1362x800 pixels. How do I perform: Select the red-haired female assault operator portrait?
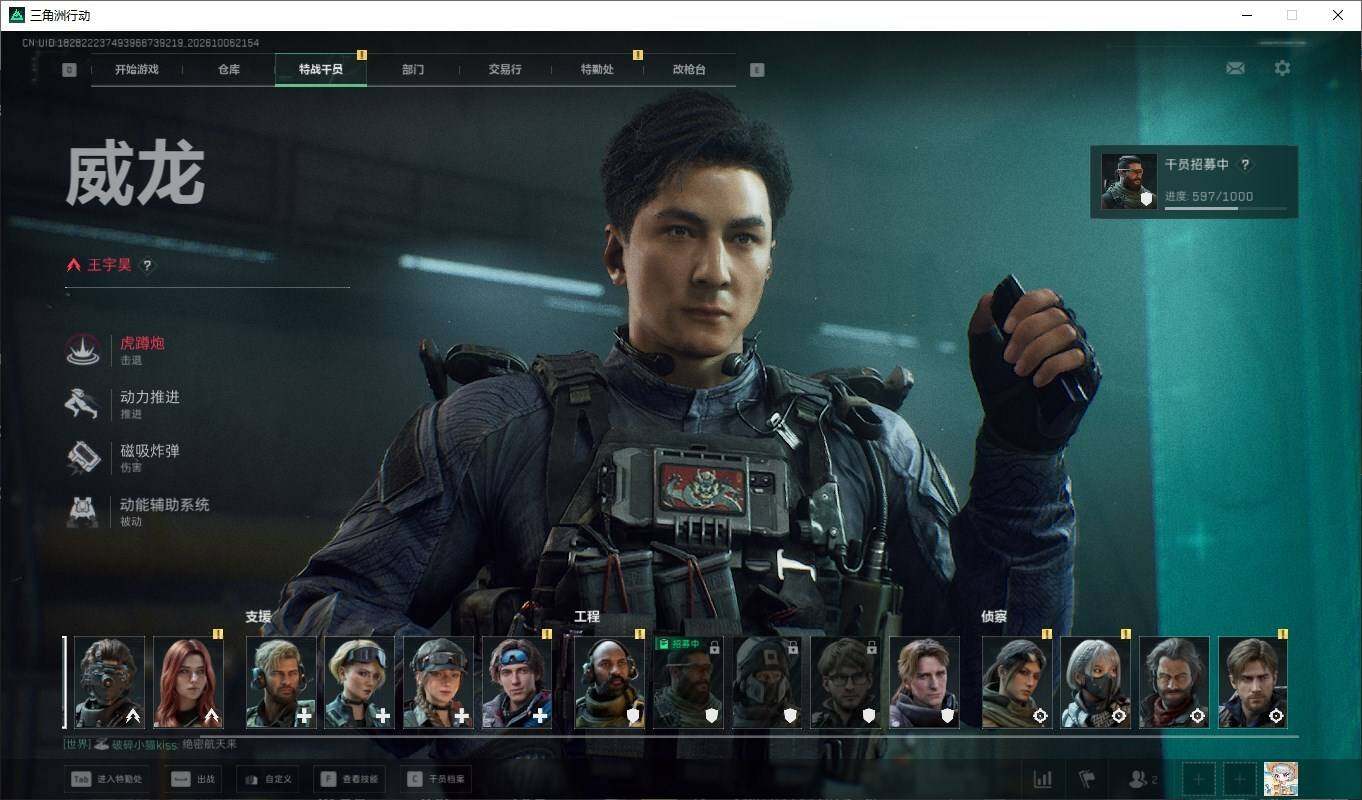(x=189, y=682)
